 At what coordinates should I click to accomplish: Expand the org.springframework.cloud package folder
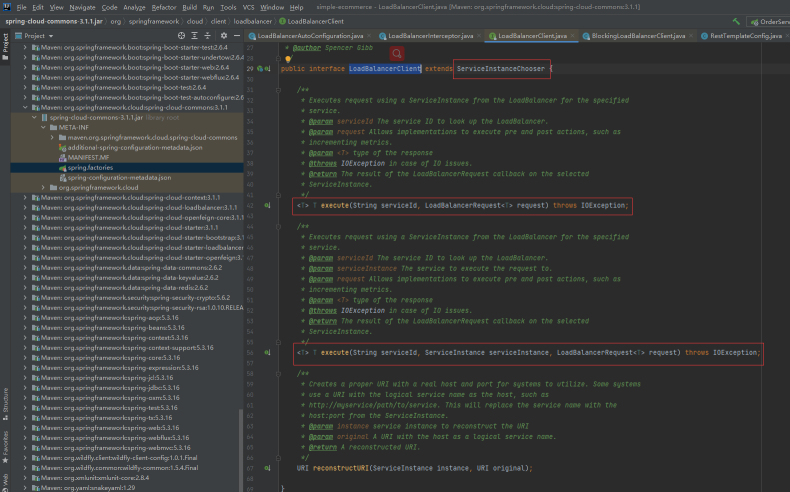point(43,187)
